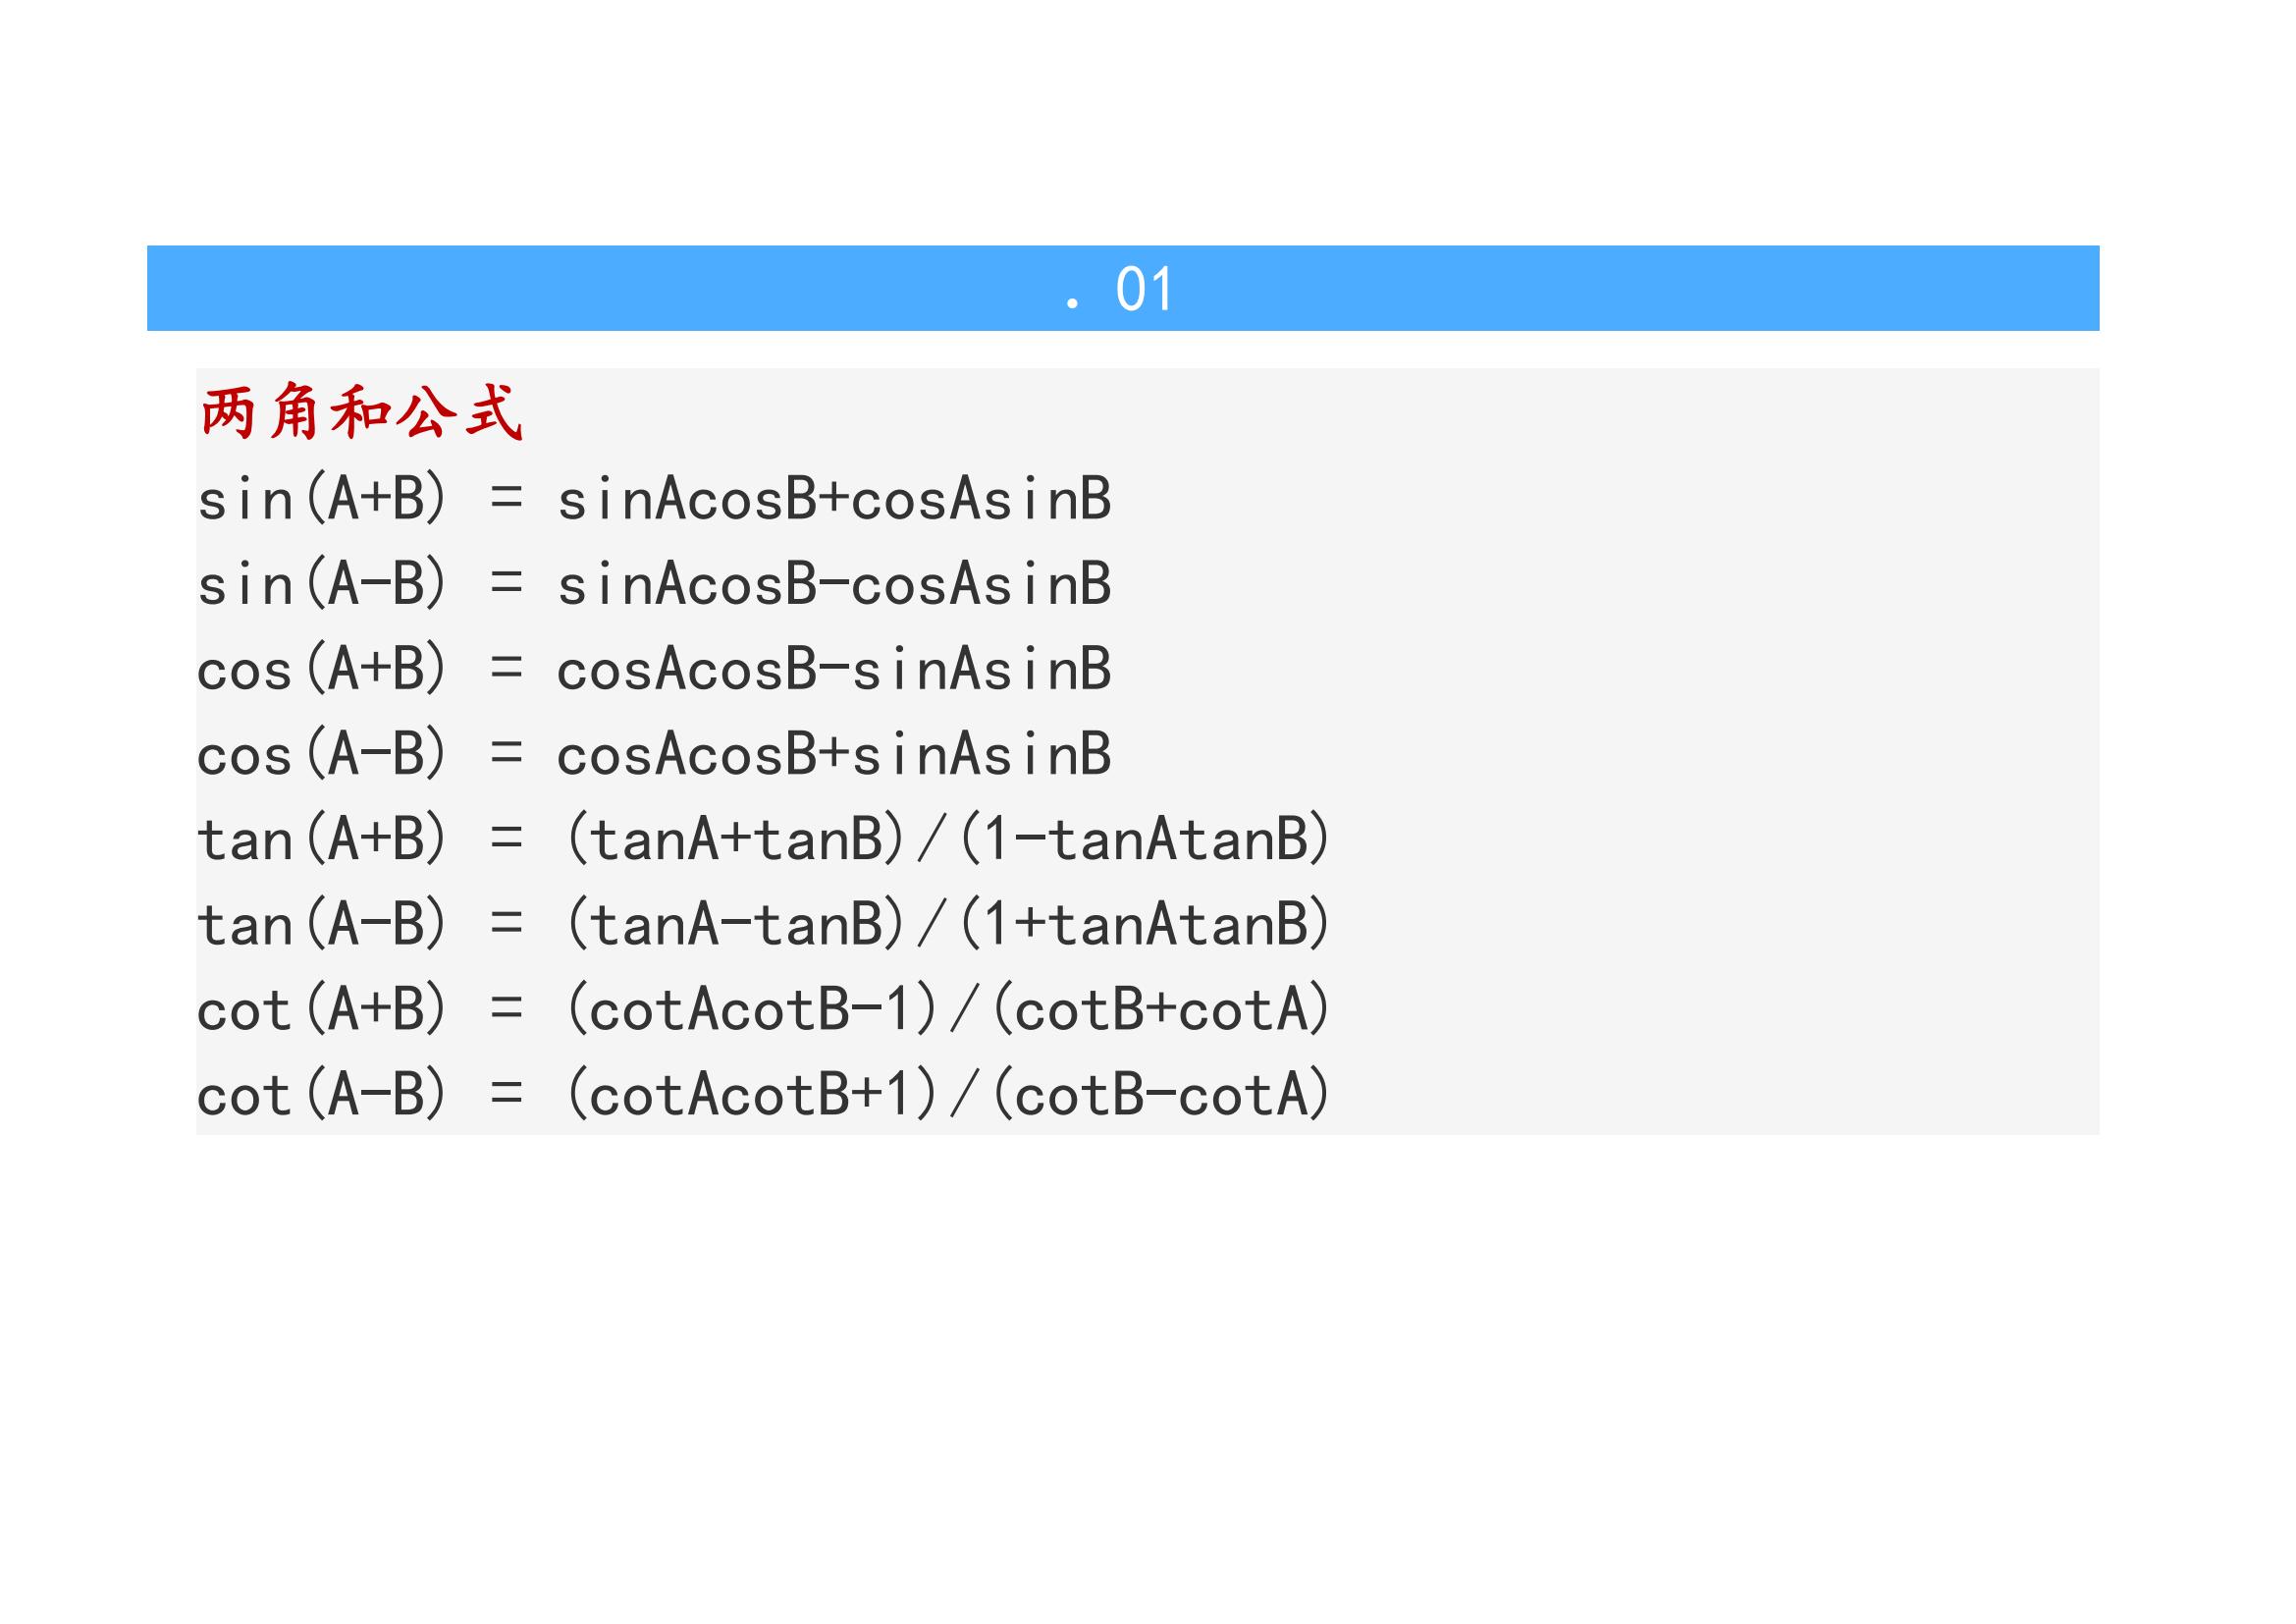Click the left-hand term "sin(A-B)"
The image size is (2296, 1624).
click(x=321, y=584)
